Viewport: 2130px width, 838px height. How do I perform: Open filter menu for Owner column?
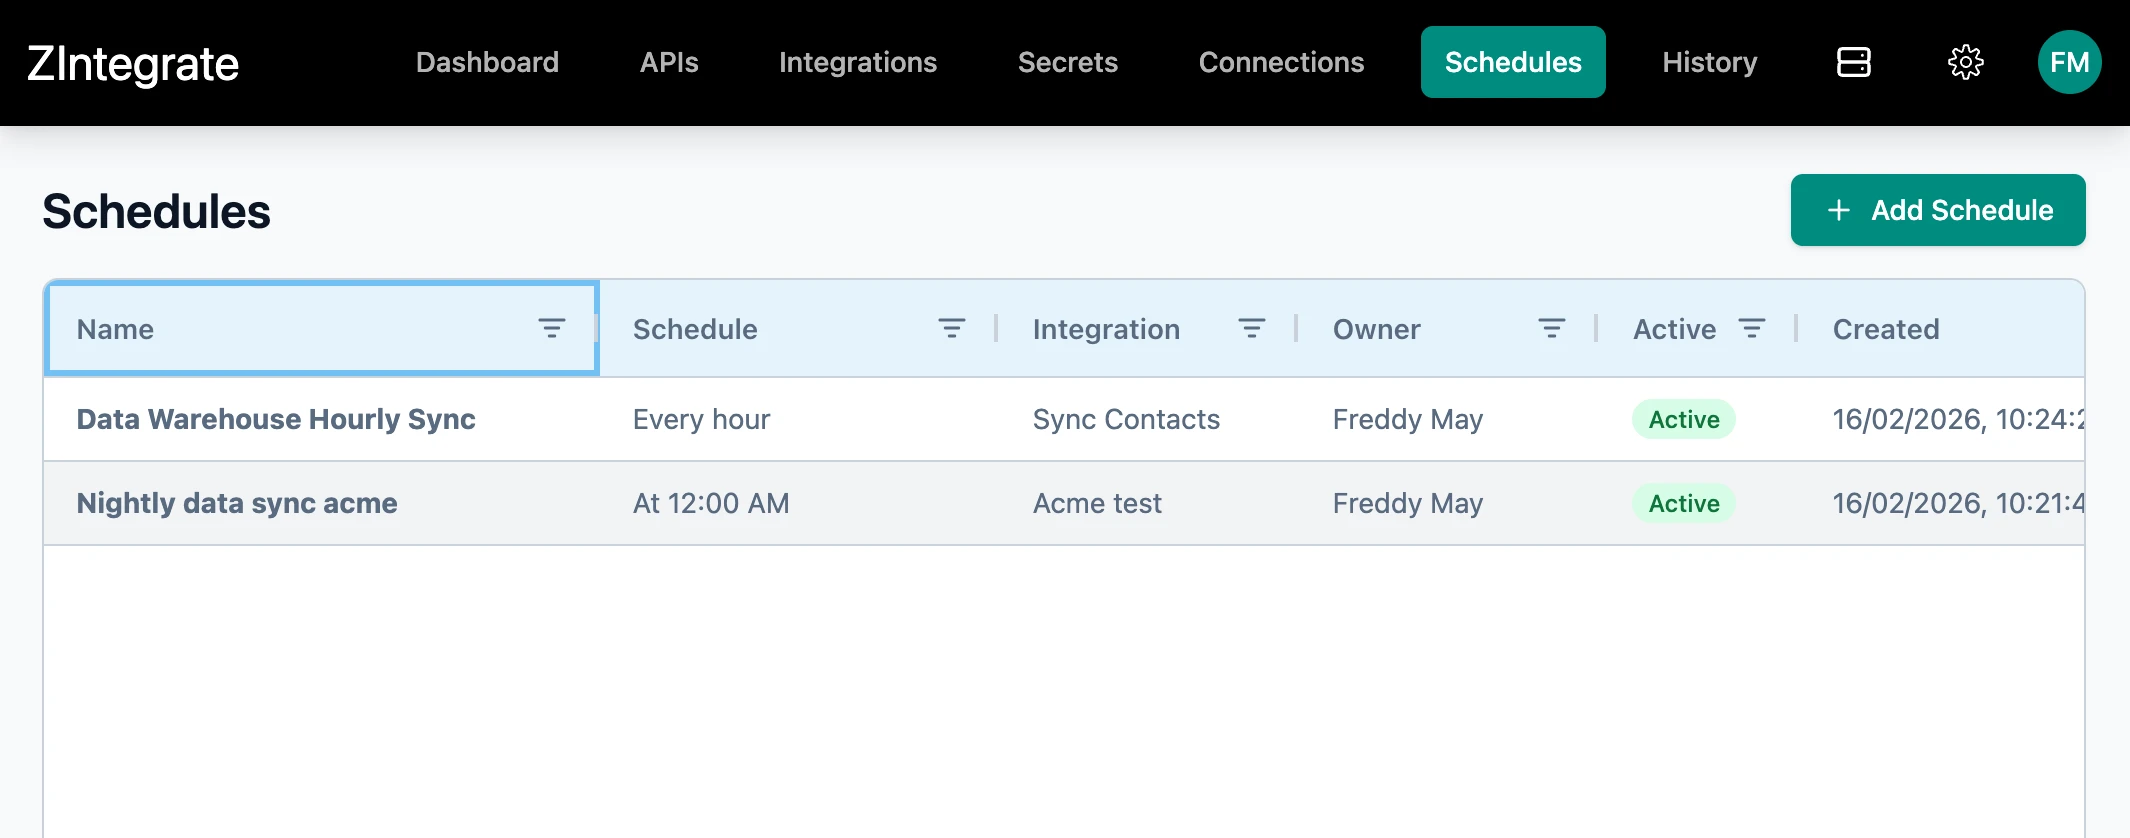tap(1551, 328)
